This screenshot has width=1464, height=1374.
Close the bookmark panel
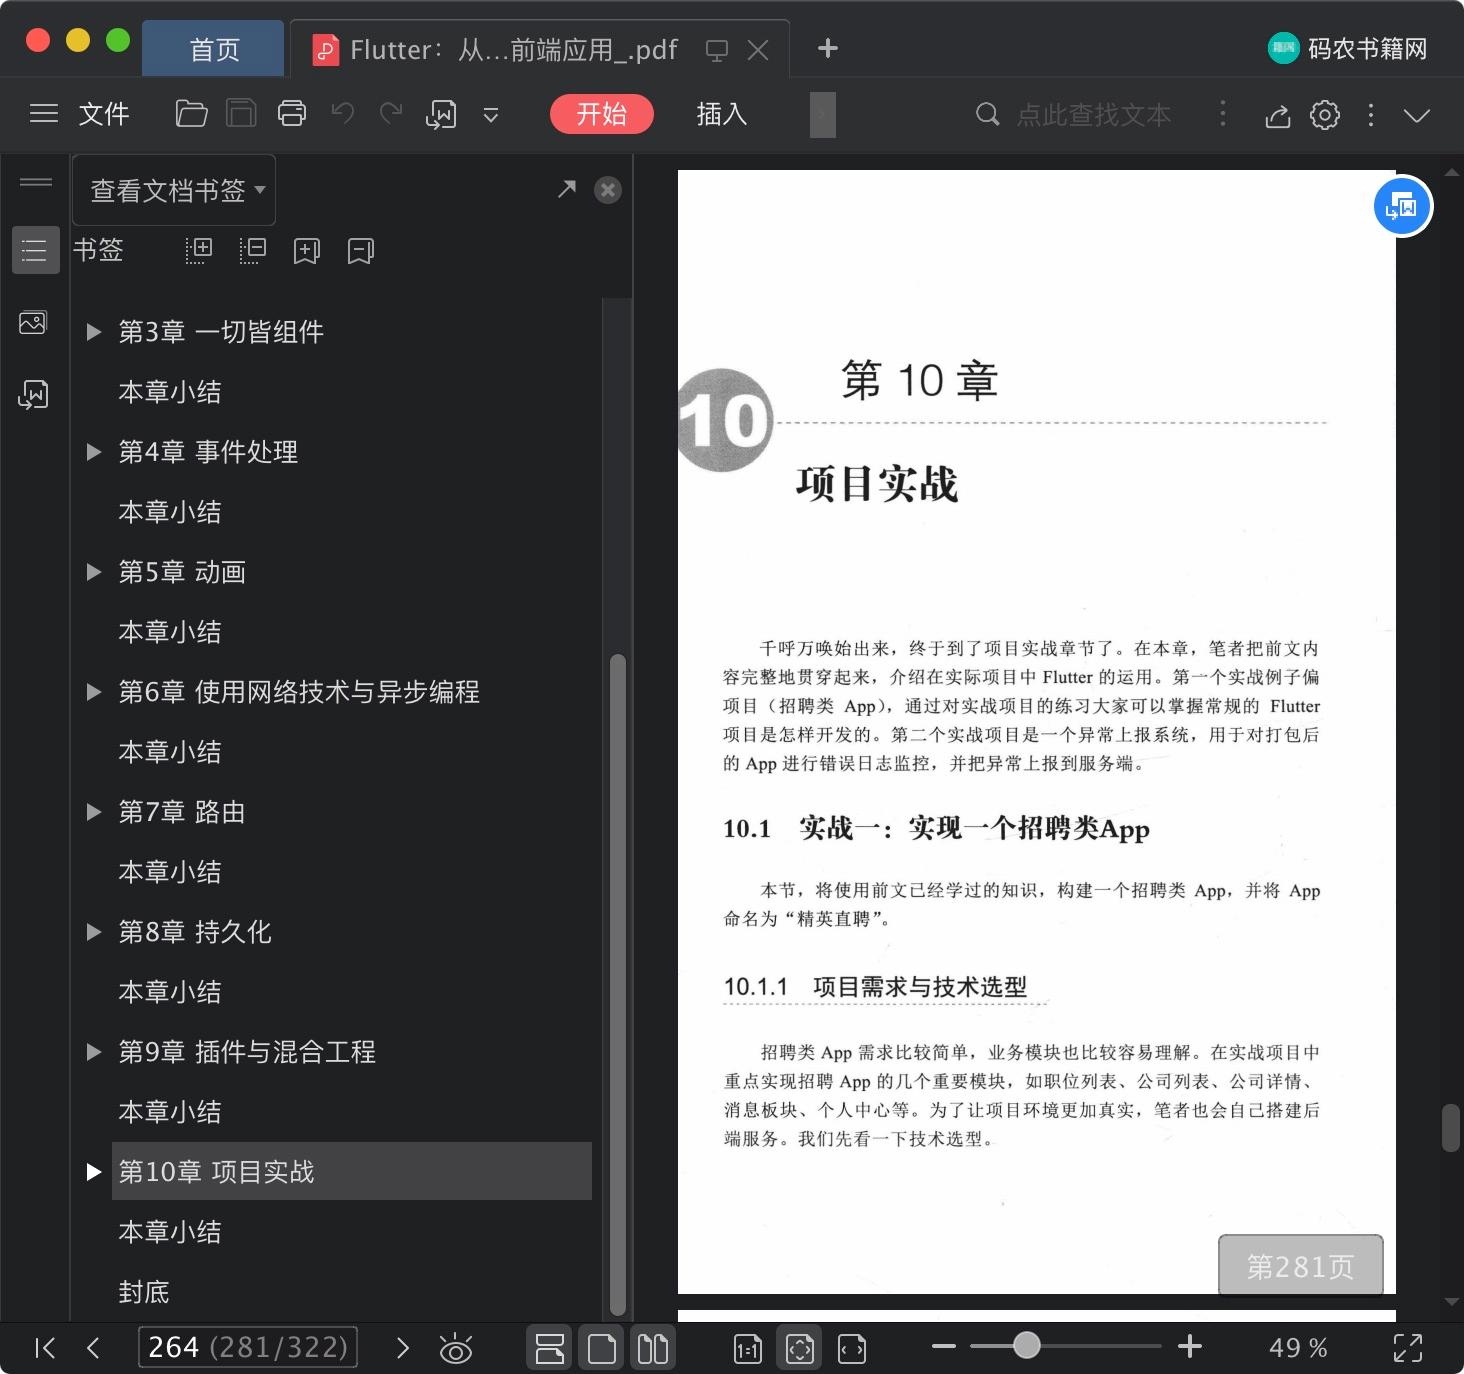tap(608, 190)
